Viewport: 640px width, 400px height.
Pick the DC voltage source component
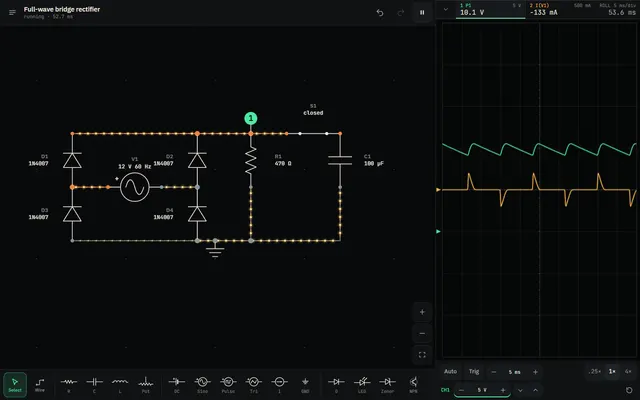coord(177,384)
